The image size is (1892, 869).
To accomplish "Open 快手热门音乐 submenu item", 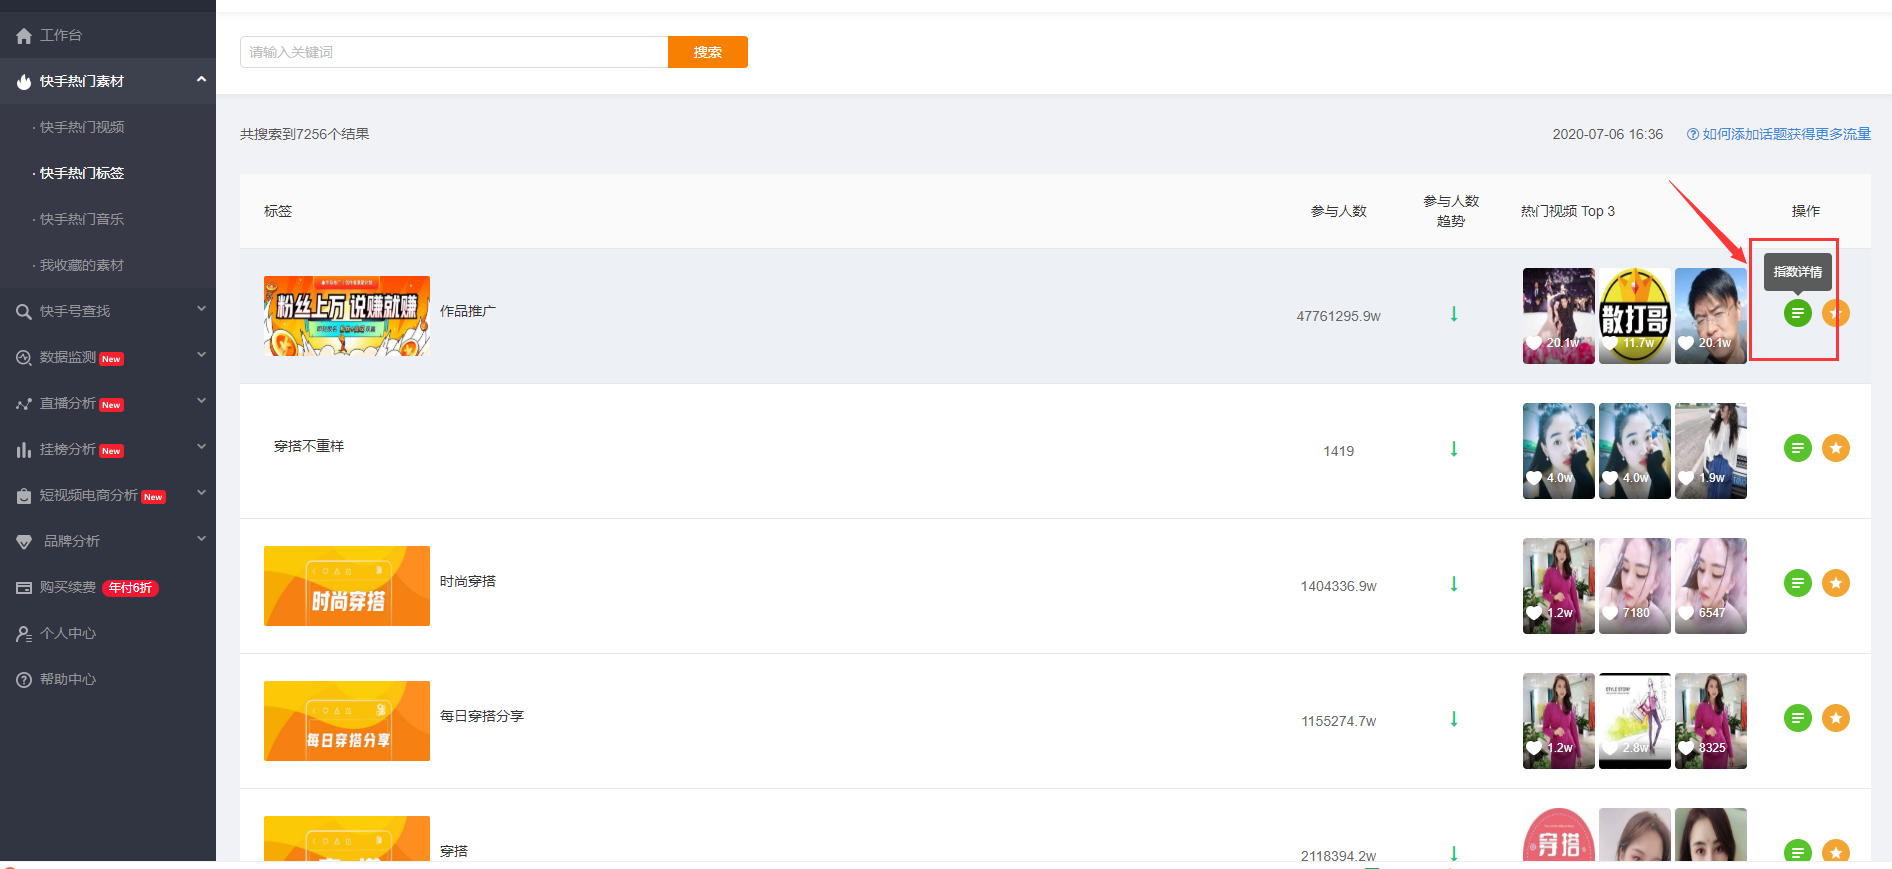I will click(x=82, y=219).
